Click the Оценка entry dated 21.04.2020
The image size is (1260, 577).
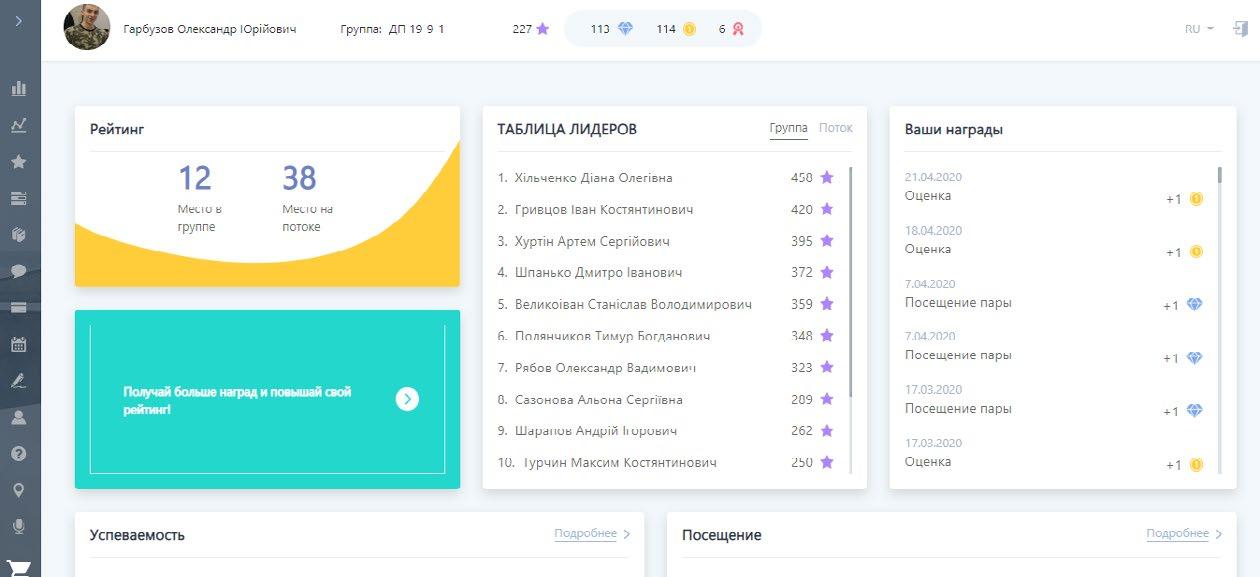(928, 195)
